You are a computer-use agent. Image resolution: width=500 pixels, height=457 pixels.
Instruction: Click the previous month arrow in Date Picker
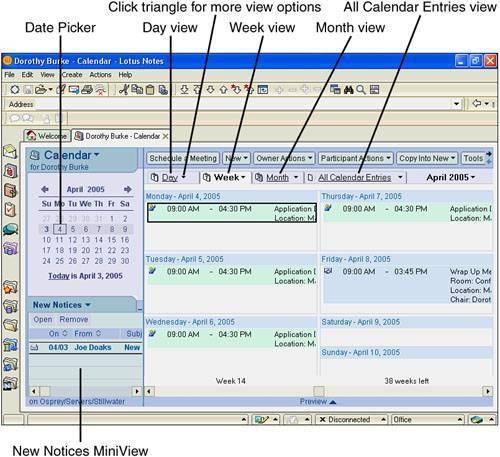click(x=45, y=189)
